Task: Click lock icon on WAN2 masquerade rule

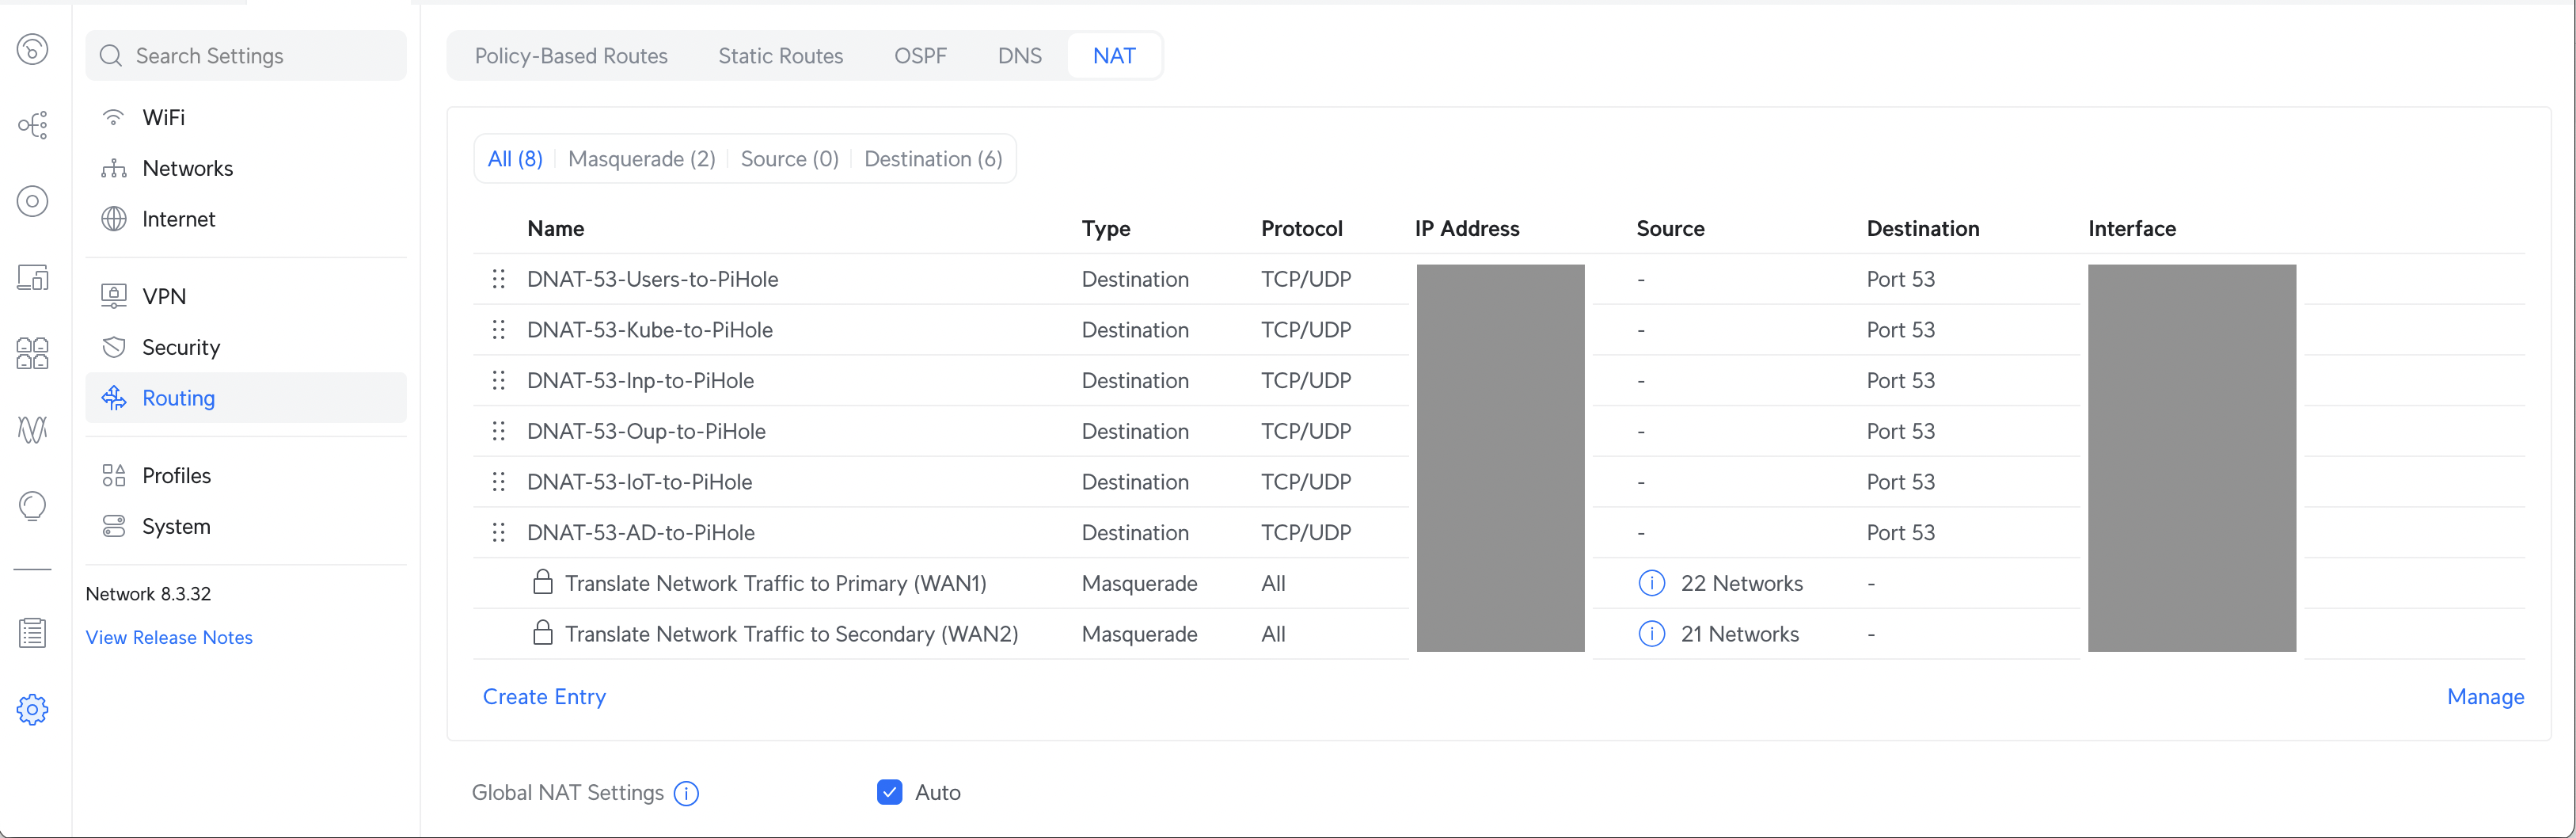Action: coord(543,633)
